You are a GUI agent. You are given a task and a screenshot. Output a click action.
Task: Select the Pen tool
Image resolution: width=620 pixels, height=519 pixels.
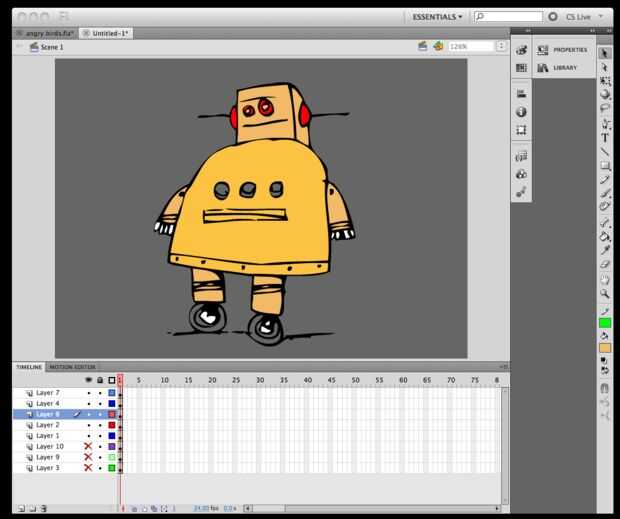pyautogui.click(x=605, y=124)
